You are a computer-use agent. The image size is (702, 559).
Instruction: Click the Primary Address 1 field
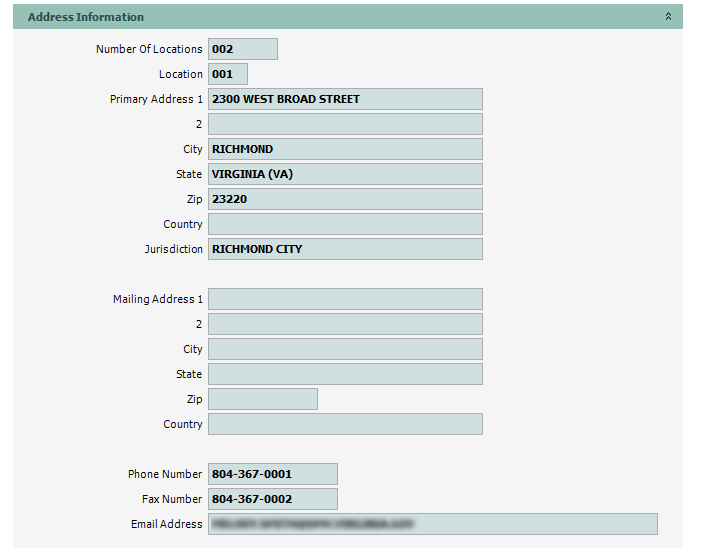[x=345, y=99]
